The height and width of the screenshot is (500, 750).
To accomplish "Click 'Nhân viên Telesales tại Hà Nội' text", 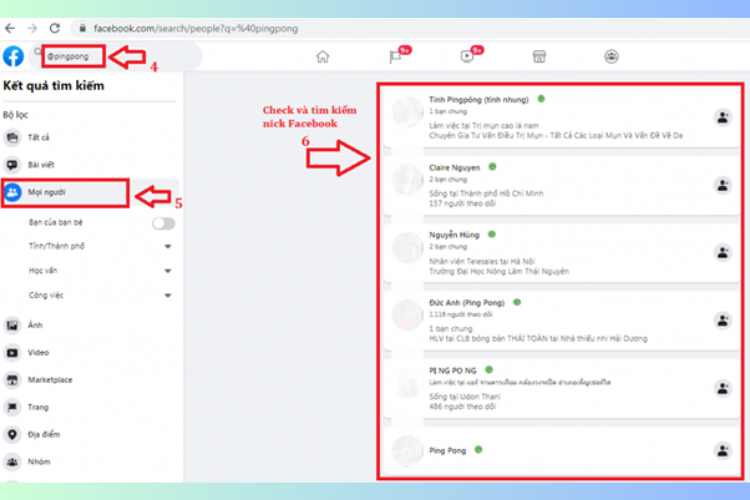I will (482, 261).
